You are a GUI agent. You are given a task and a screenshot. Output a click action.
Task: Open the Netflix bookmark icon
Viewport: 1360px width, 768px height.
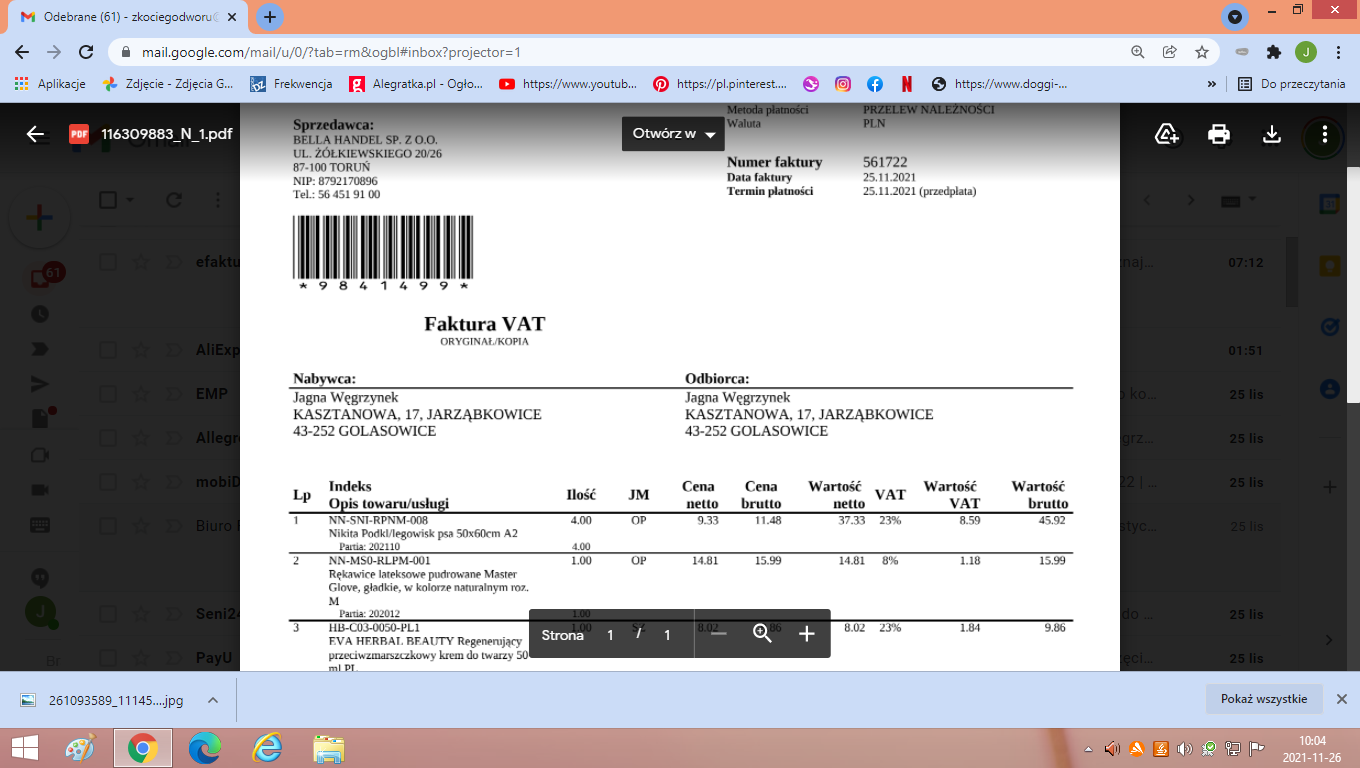[x=906, y=84]
